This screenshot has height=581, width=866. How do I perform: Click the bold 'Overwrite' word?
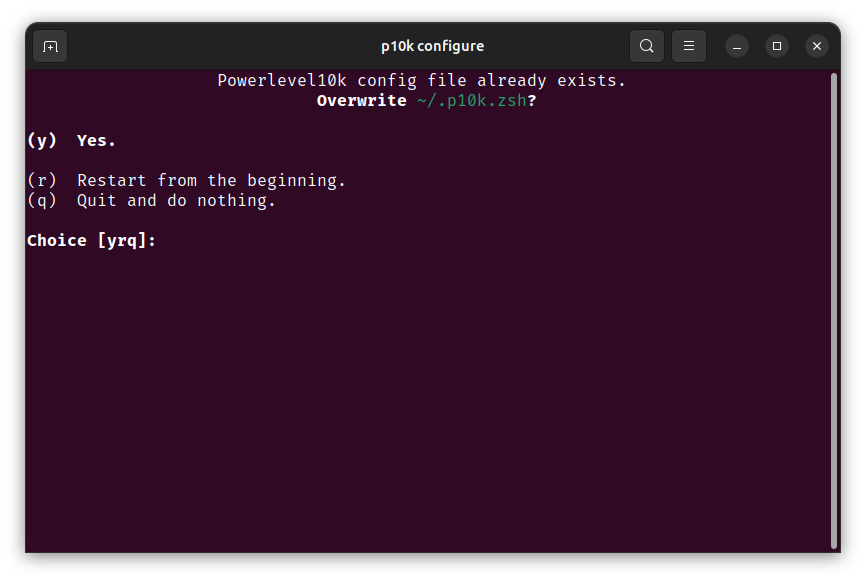362,101
